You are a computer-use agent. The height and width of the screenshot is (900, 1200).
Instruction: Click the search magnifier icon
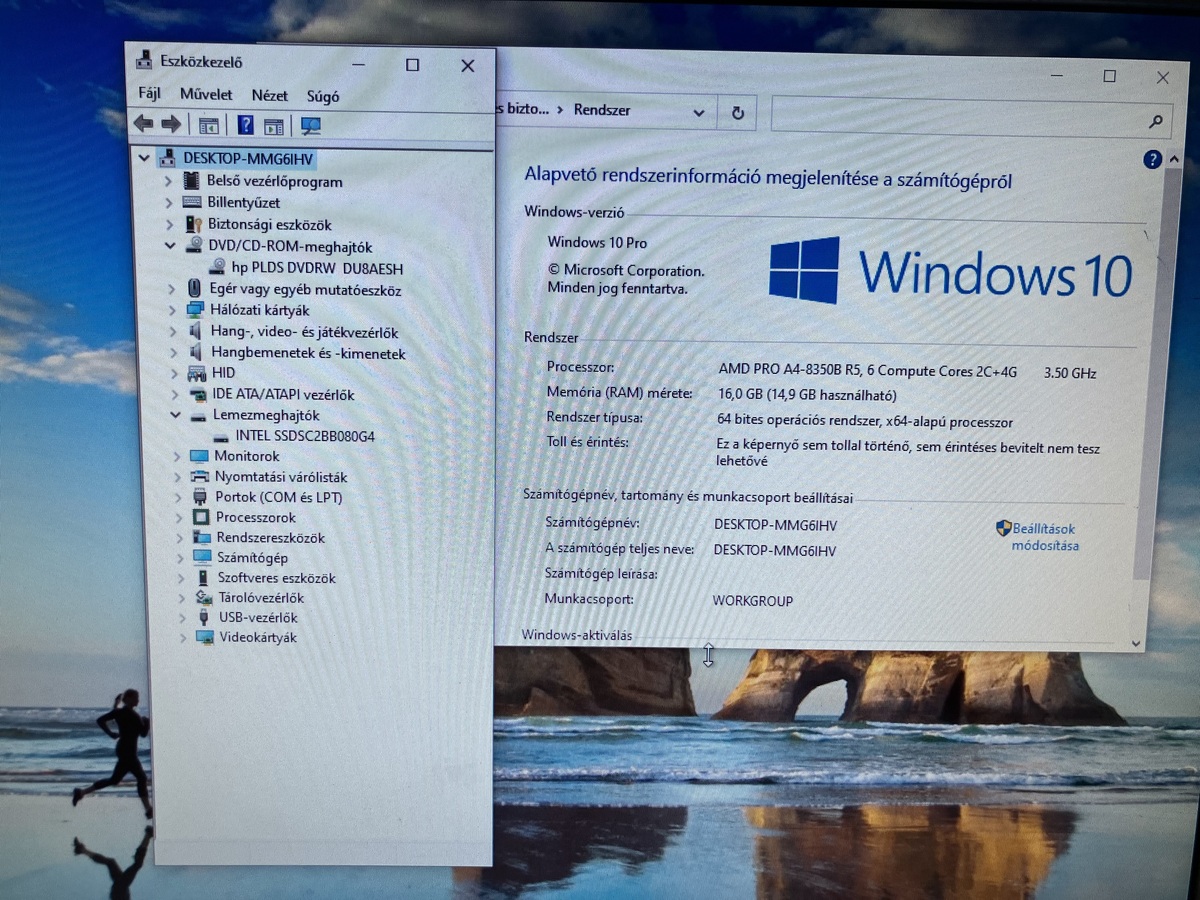tap(1156, 121)
